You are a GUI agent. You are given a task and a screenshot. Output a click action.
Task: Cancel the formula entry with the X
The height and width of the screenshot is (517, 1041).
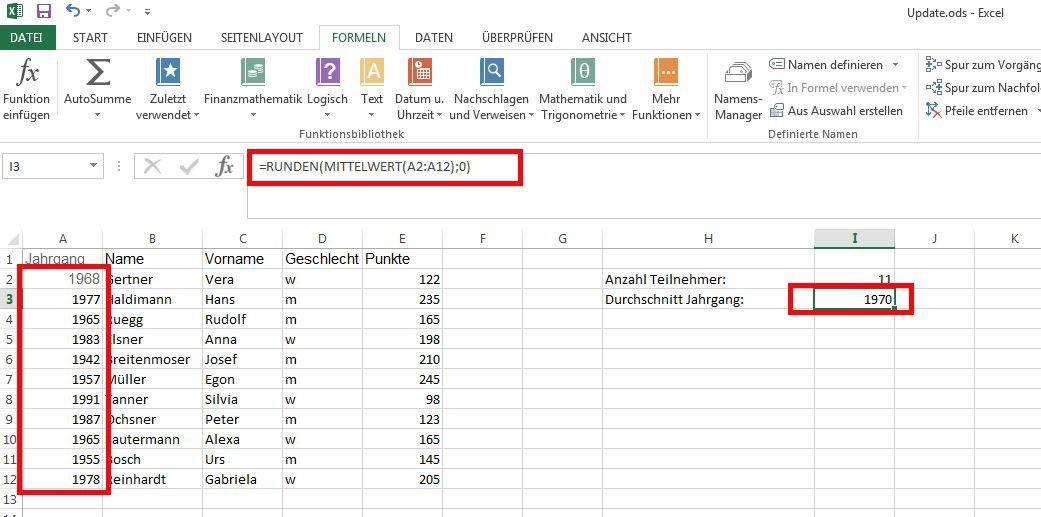[153, 167]
